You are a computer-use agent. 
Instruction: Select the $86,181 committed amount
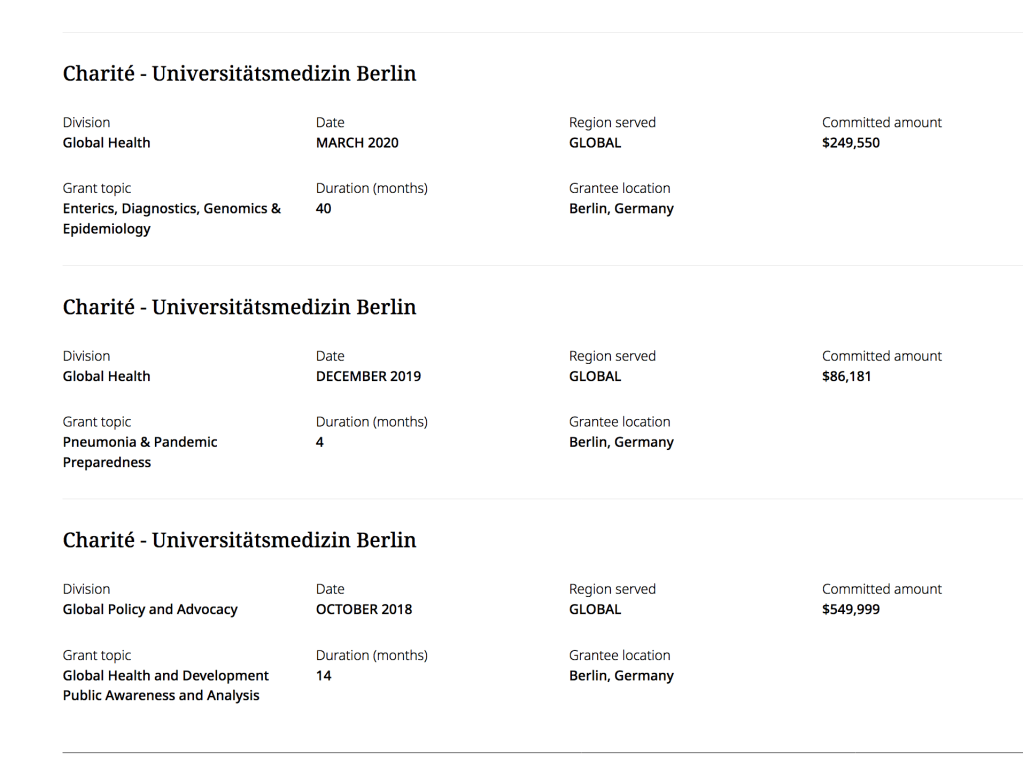(847, 377)
